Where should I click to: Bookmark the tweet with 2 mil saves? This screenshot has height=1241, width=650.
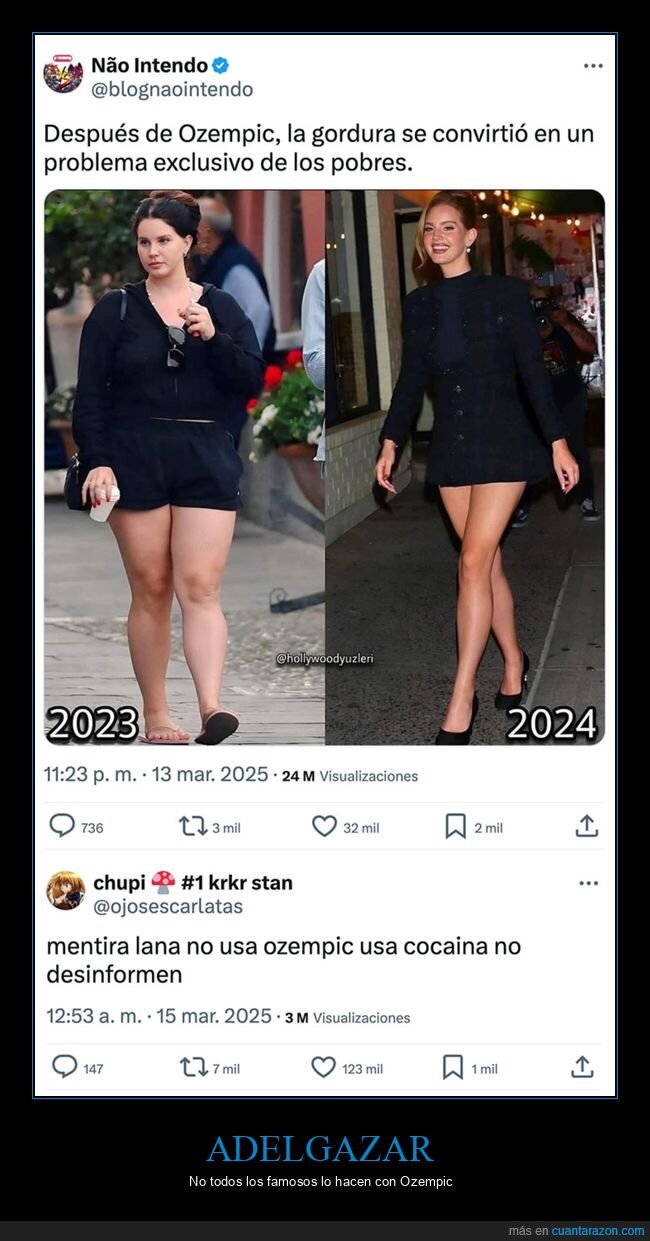point(456,826)
